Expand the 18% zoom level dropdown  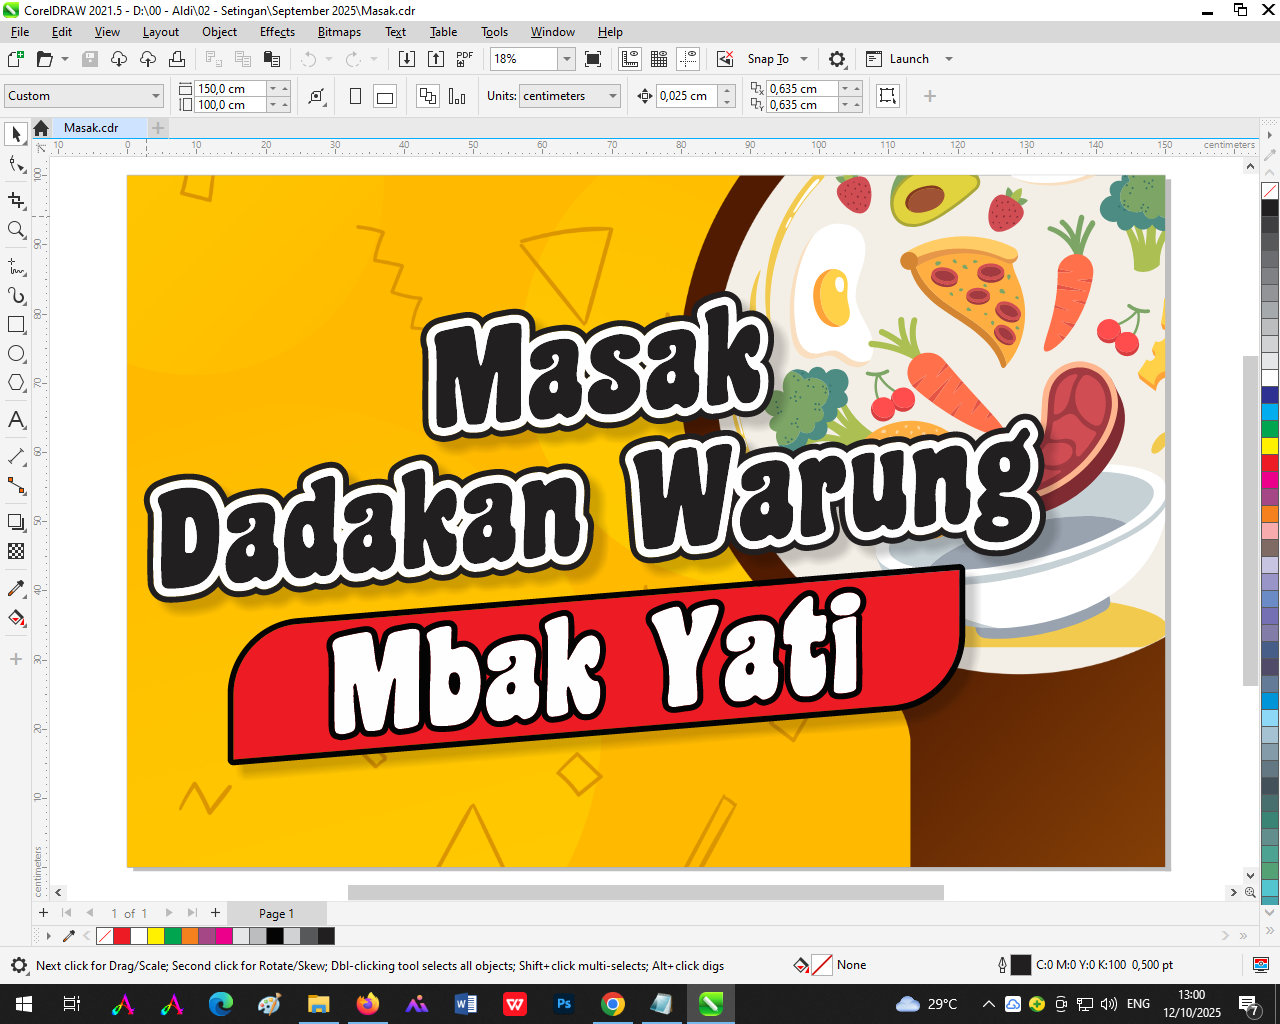(566, 59)
